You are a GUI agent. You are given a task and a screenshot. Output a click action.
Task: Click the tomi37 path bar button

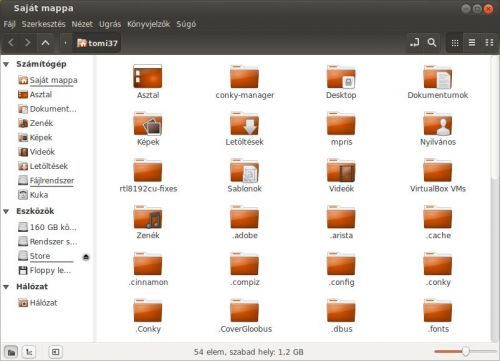tap(97, 43)
